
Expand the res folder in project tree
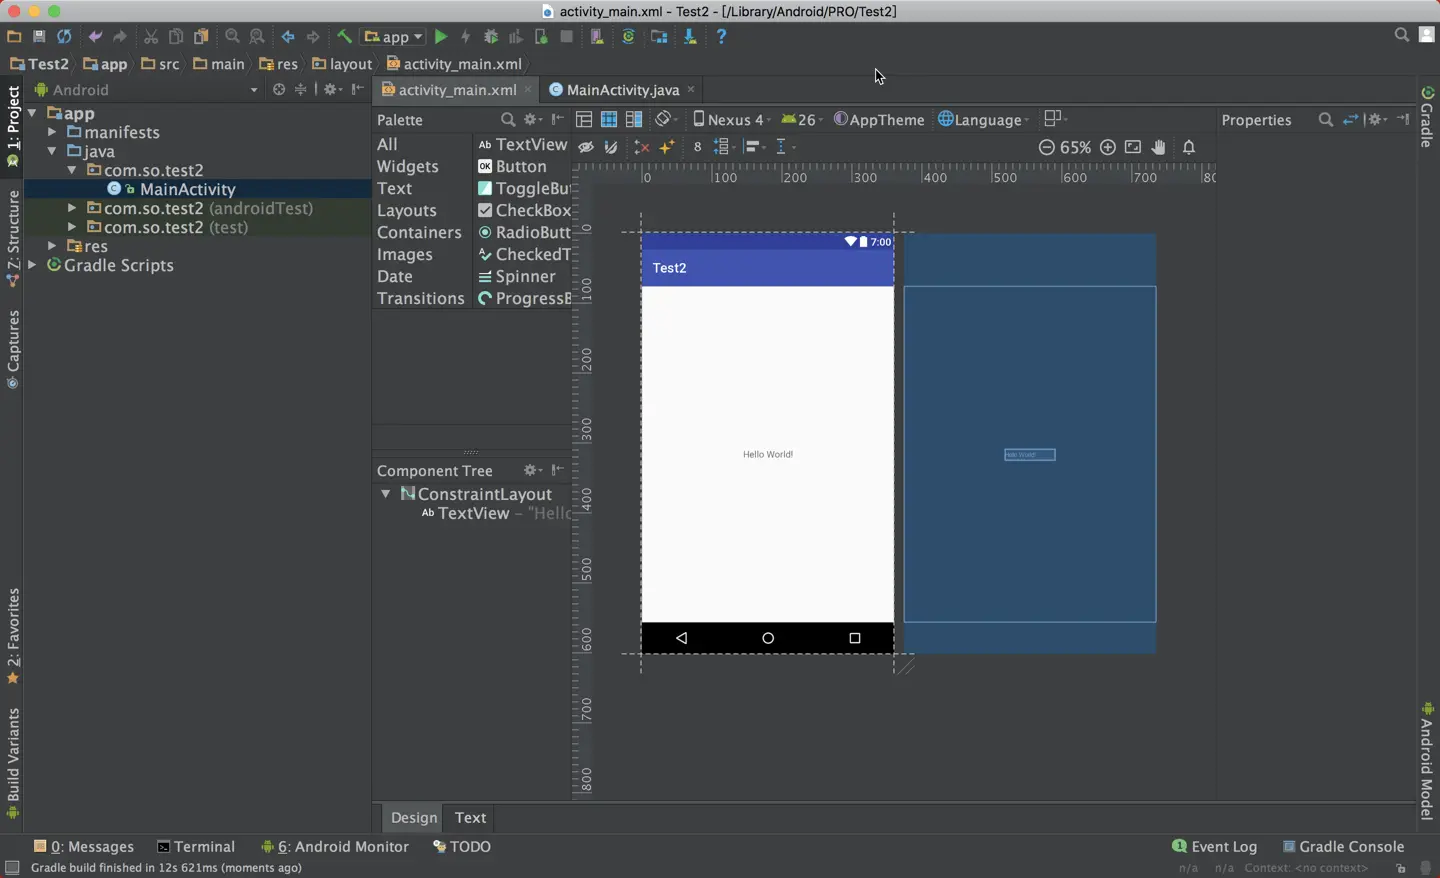tap(52, 246)
